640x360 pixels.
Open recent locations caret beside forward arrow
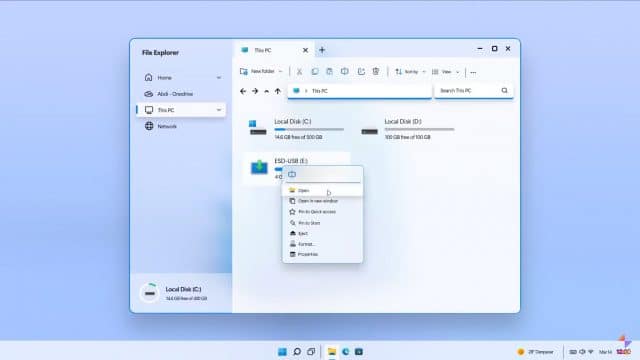tap(267, 91)
